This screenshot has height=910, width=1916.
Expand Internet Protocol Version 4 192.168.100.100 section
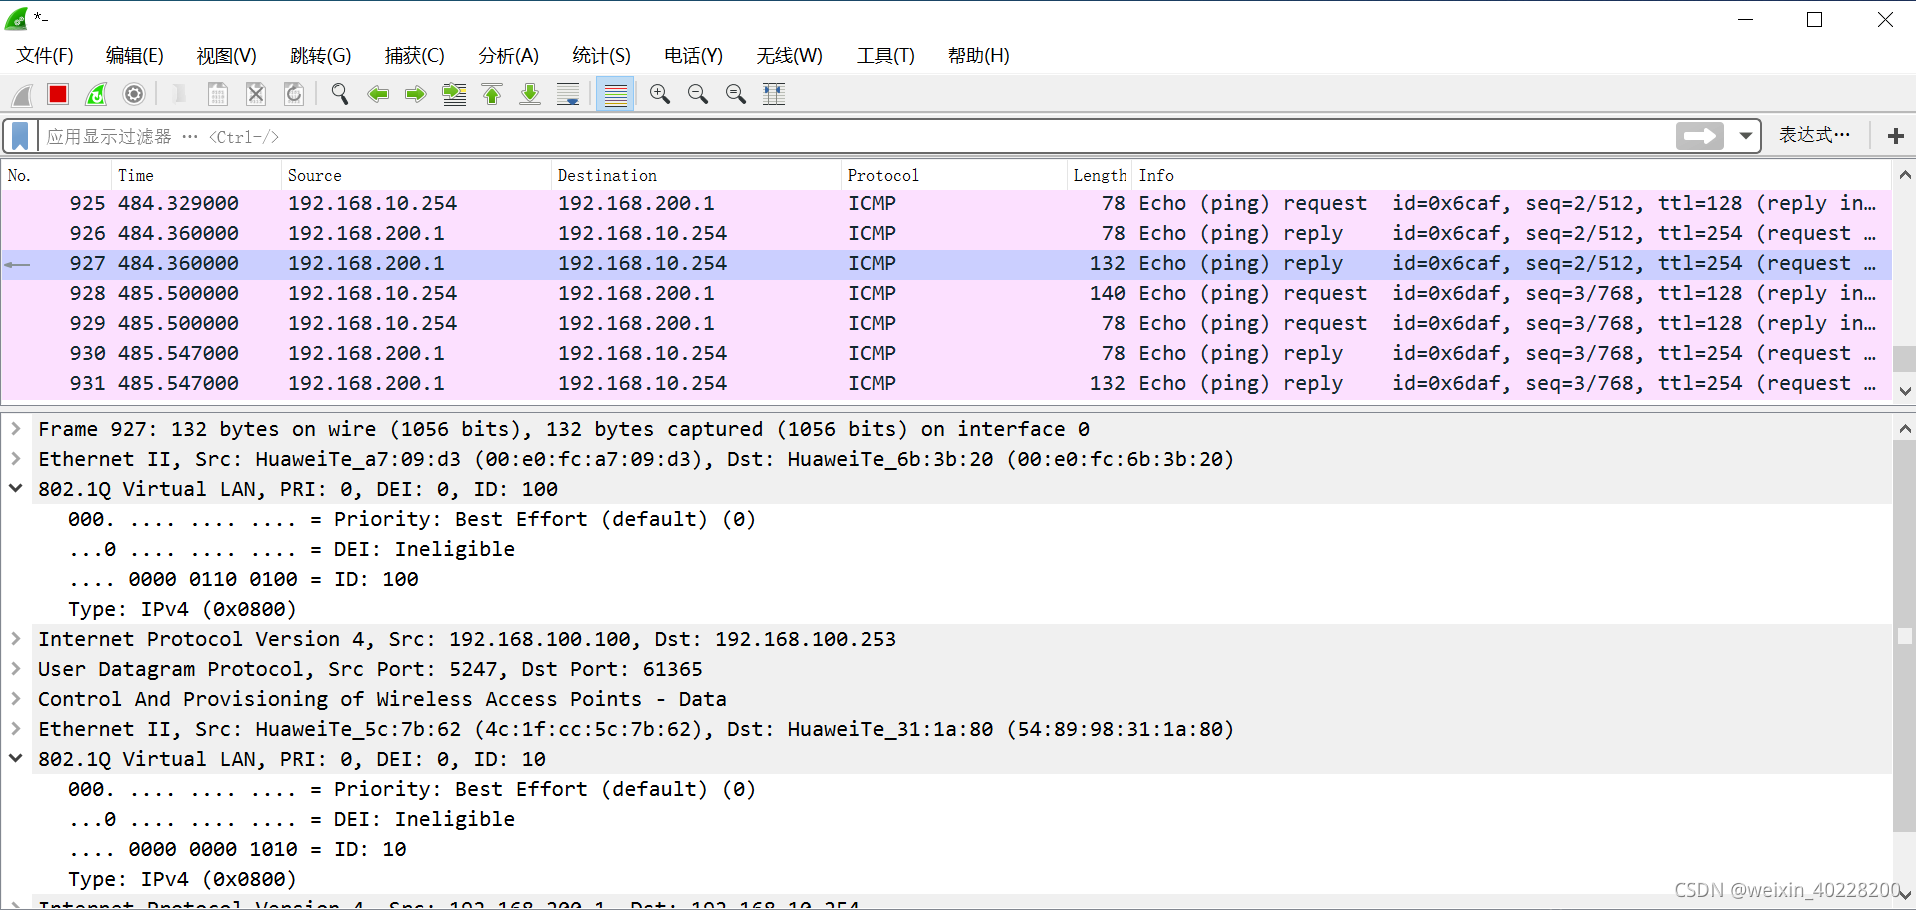tap(16, 639)
